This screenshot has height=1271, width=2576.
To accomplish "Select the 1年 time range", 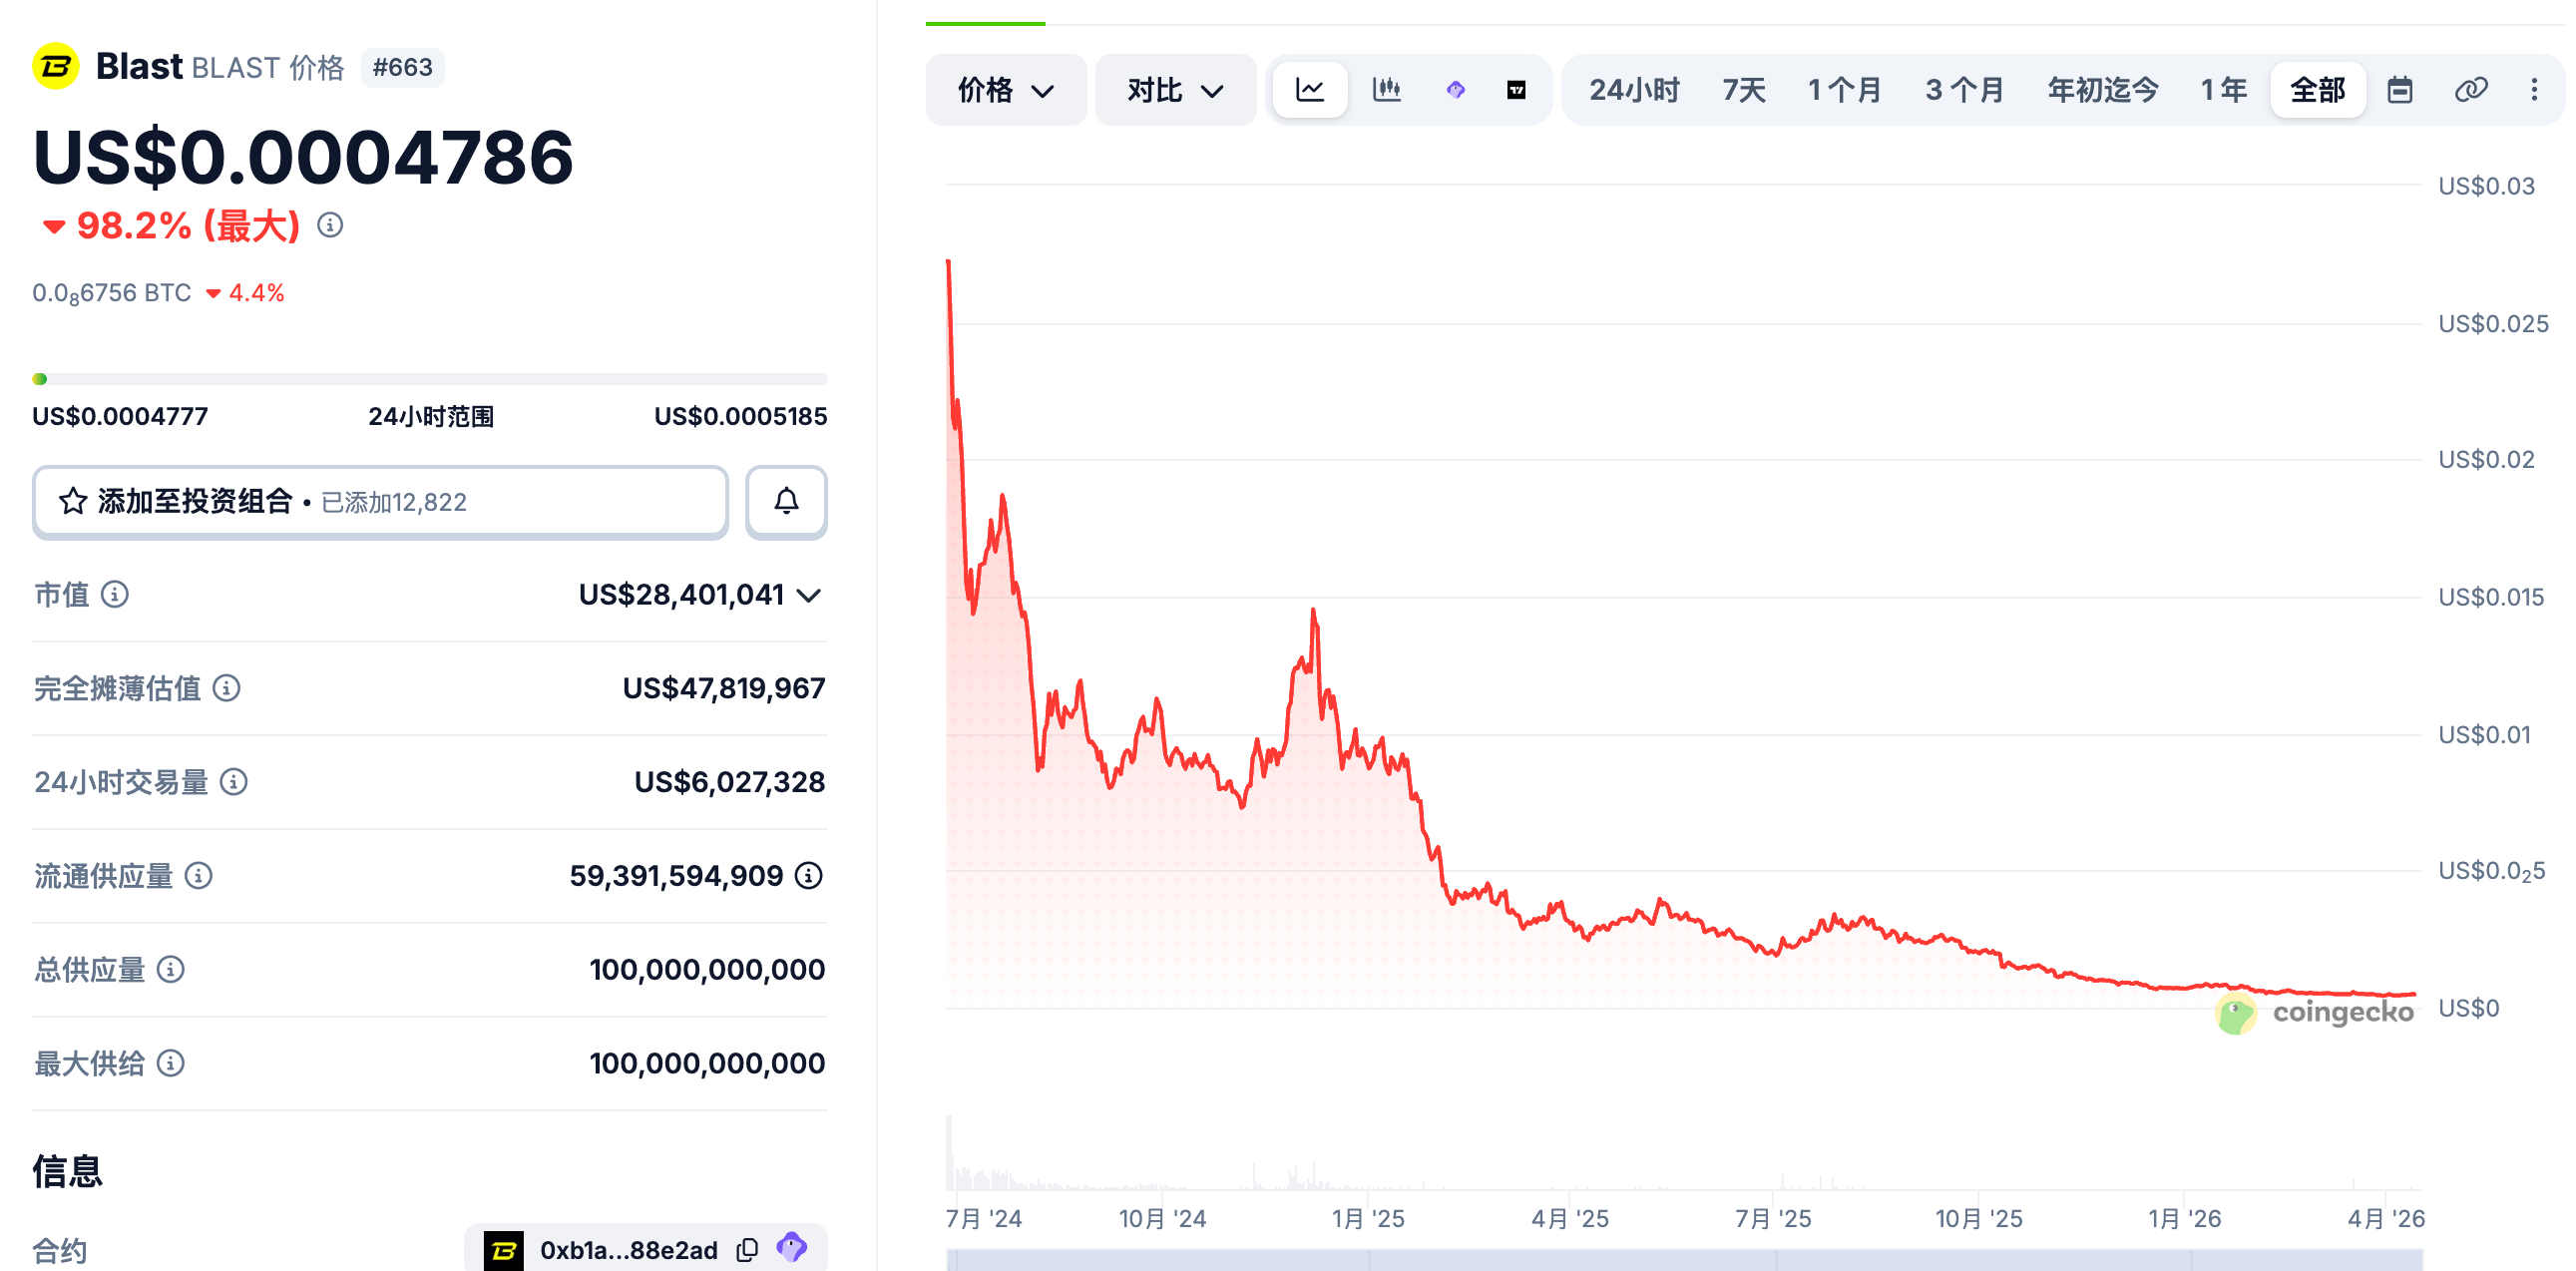I will pos(2223,90).
